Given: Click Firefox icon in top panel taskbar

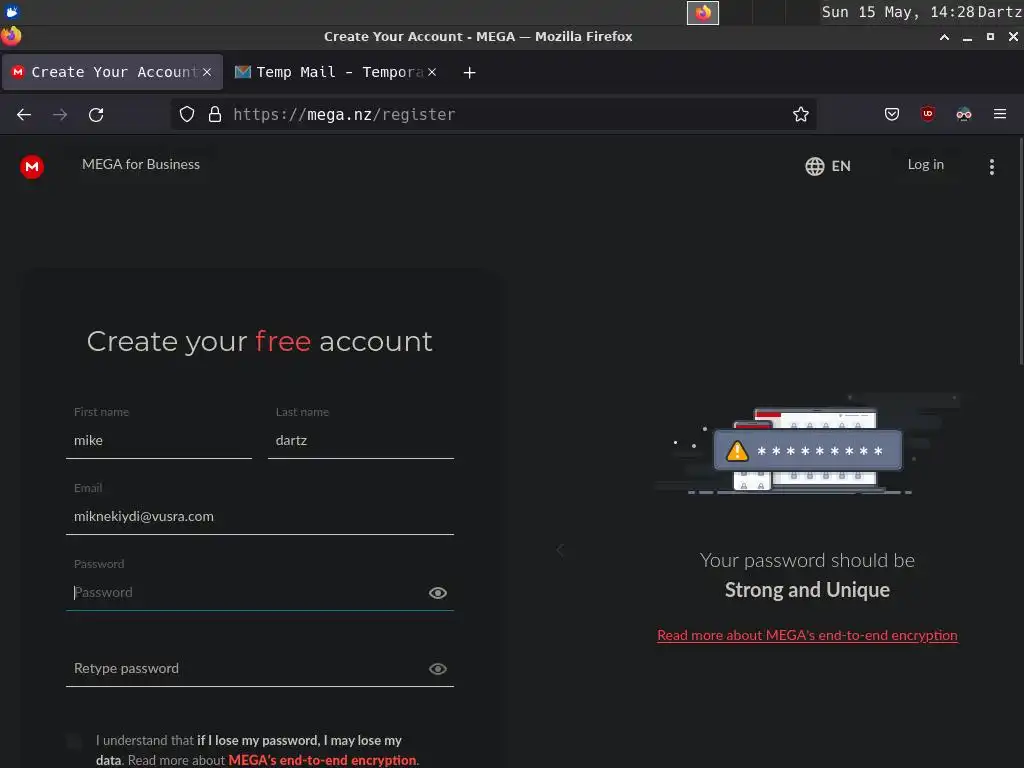Looking at the screenshot, I should (703, 12).
